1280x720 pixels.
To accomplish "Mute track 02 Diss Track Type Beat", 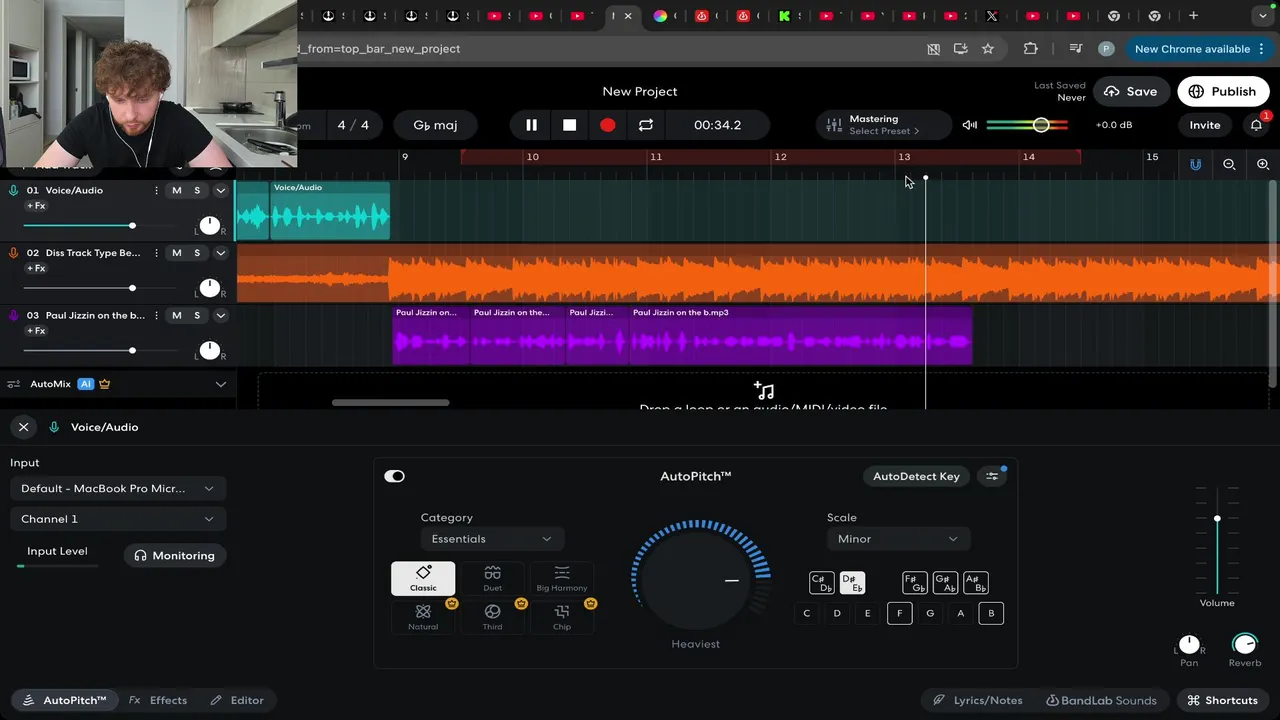I will [x=177, y=253].
